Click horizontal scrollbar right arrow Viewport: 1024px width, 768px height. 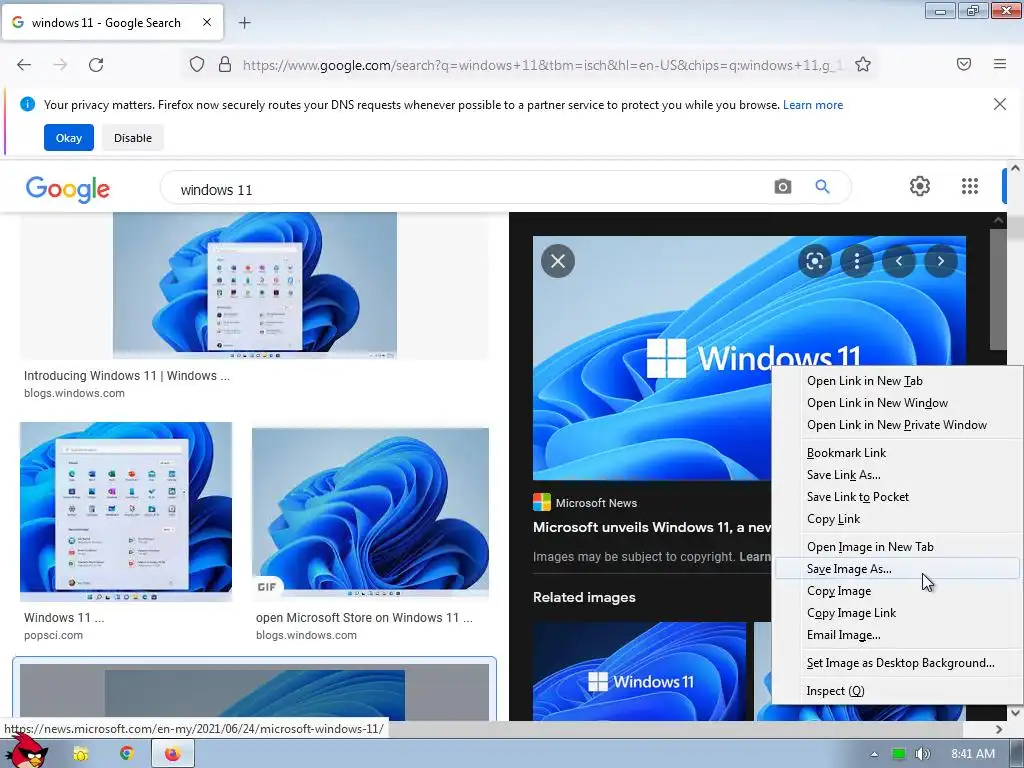pos(999,729)
